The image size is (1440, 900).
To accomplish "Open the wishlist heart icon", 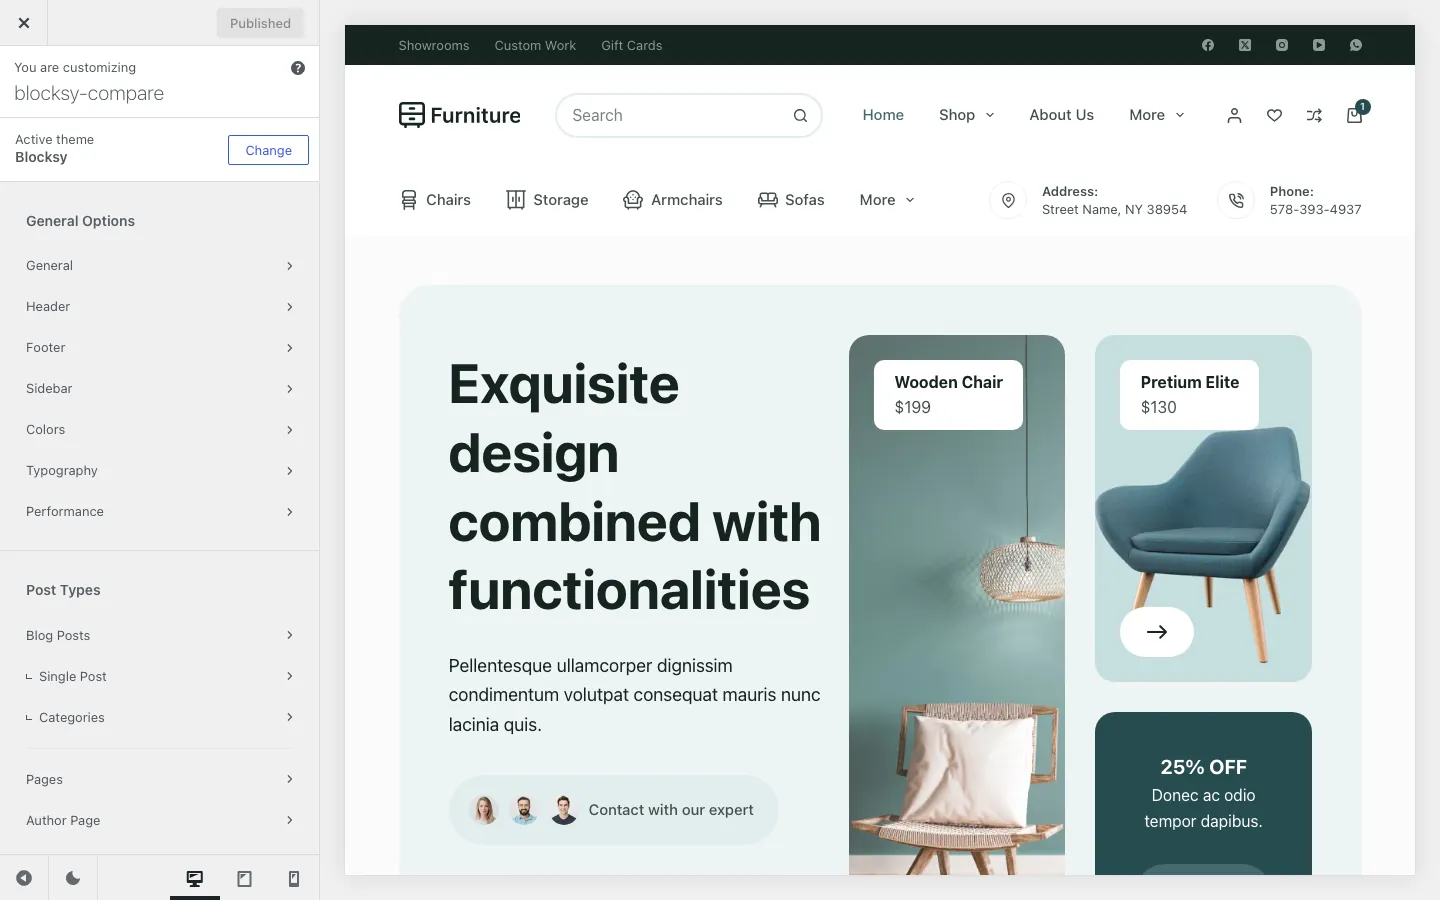I will [1274, 116].
